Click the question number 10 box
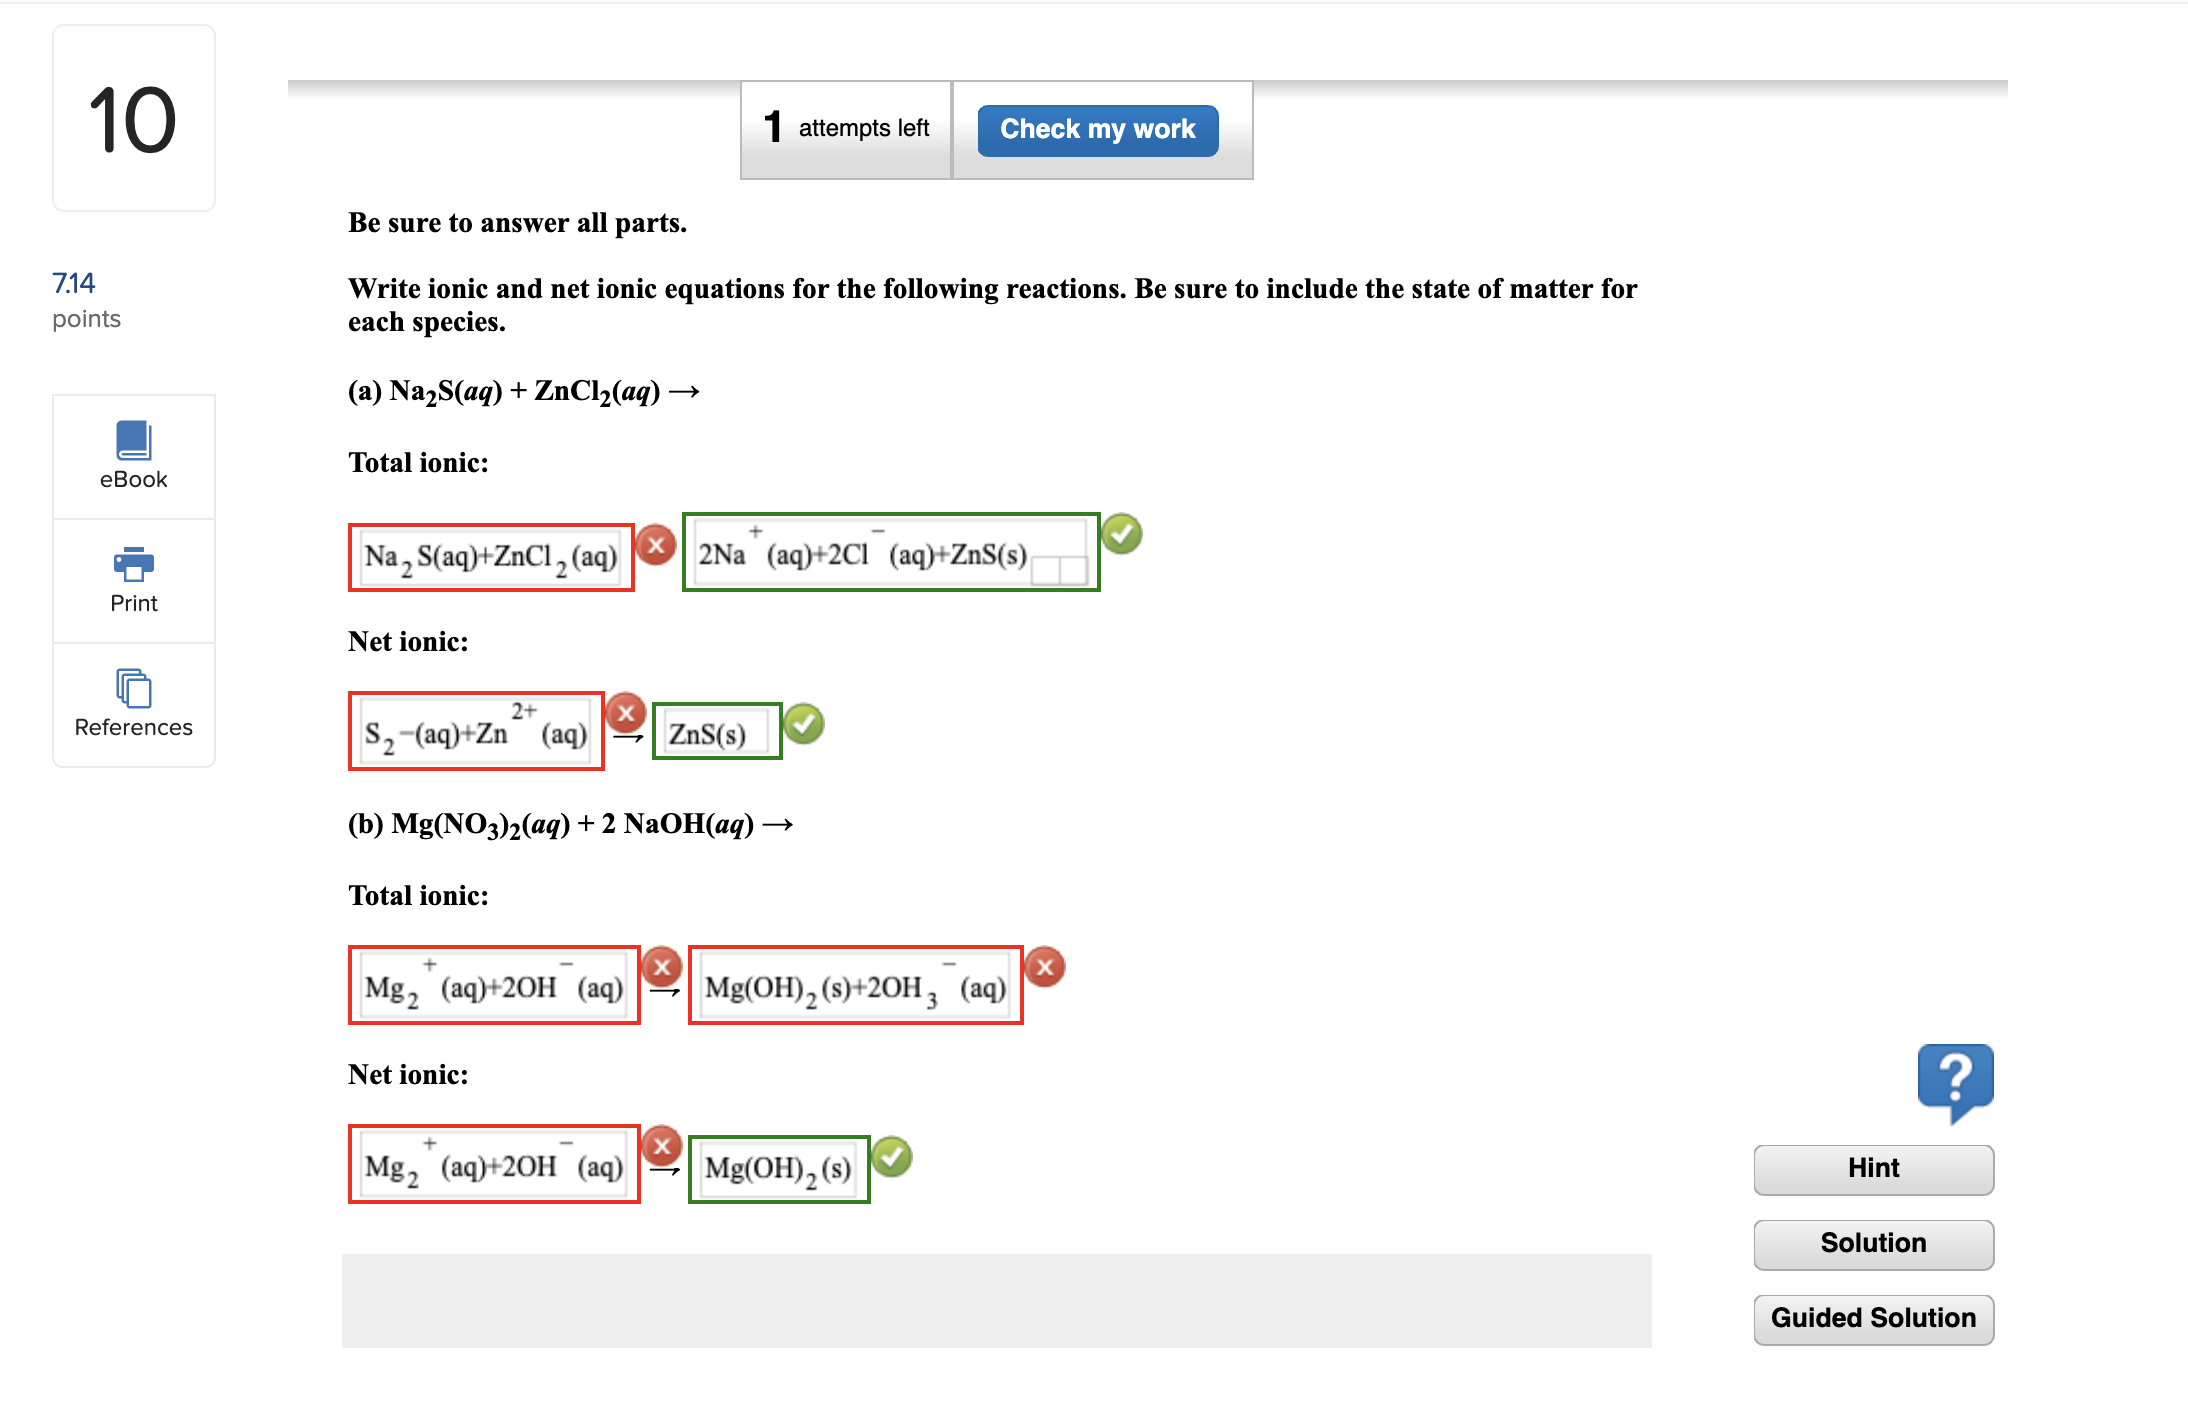Viewport: 2188px width, 1414px height. click(133, 117)
